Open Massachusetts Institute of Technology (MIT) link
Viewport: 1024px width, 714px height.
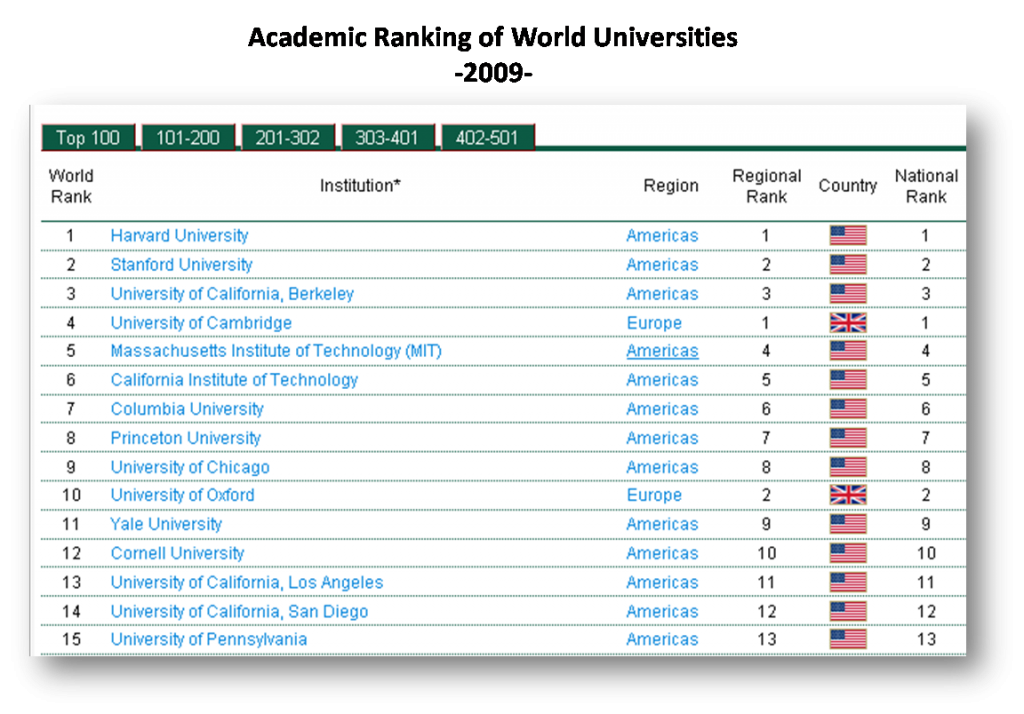pyautogui.click(x=276, y=352)
